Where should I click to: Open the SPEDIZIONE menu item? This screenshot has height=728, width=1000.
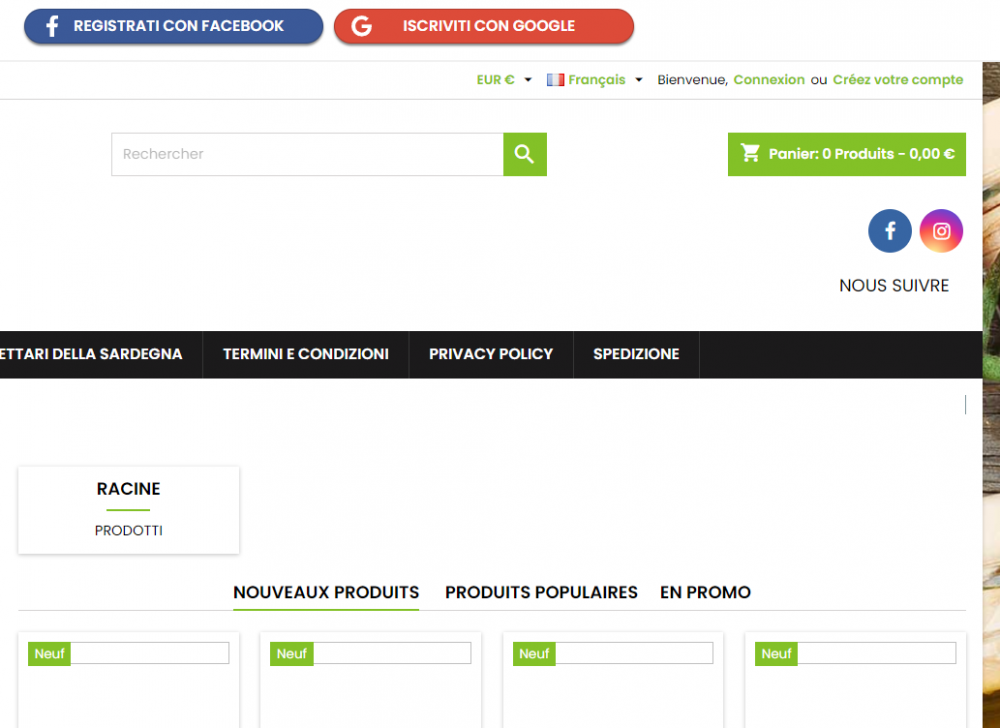click(636, 354)
